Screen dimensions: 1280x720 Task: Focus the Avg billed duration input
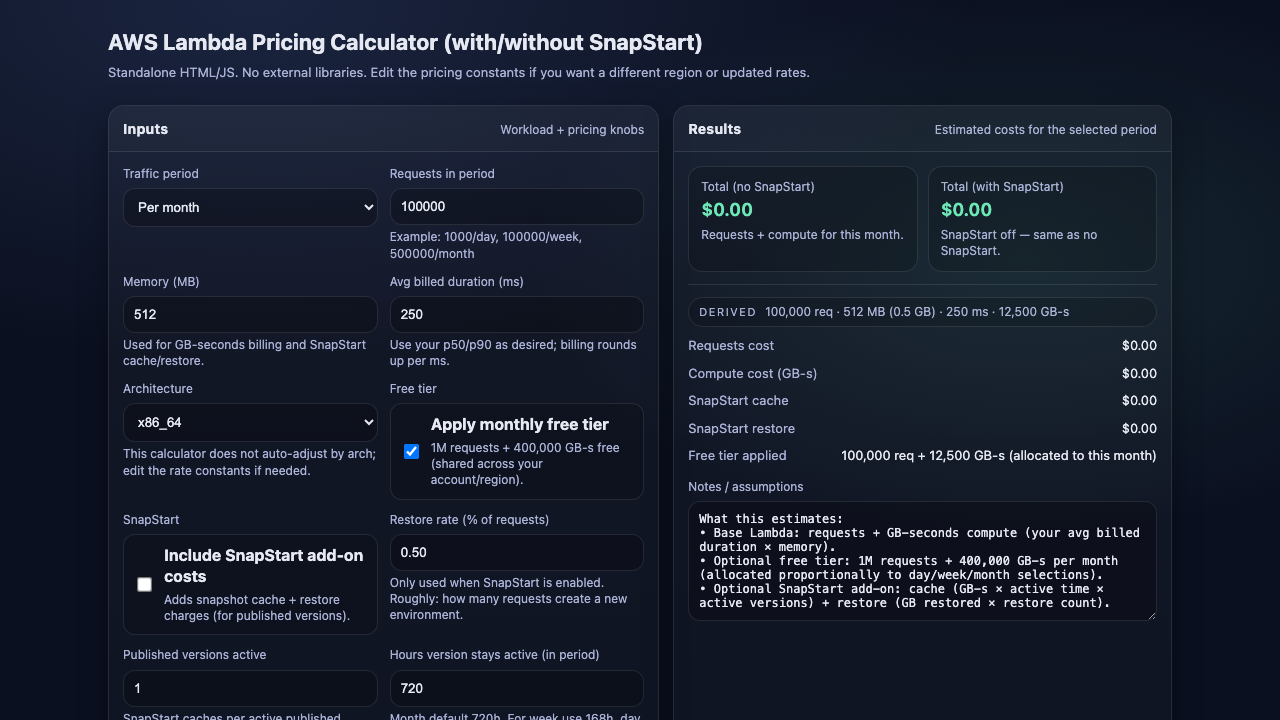pyautogui.click(x=516, y=314)
